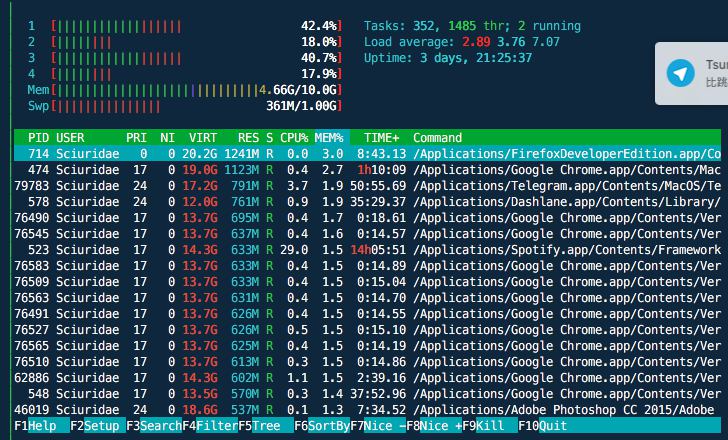This screenshot has width=728, height=440.
Task: Click Uptime 3 days value
Action: (x=476, y=58)
